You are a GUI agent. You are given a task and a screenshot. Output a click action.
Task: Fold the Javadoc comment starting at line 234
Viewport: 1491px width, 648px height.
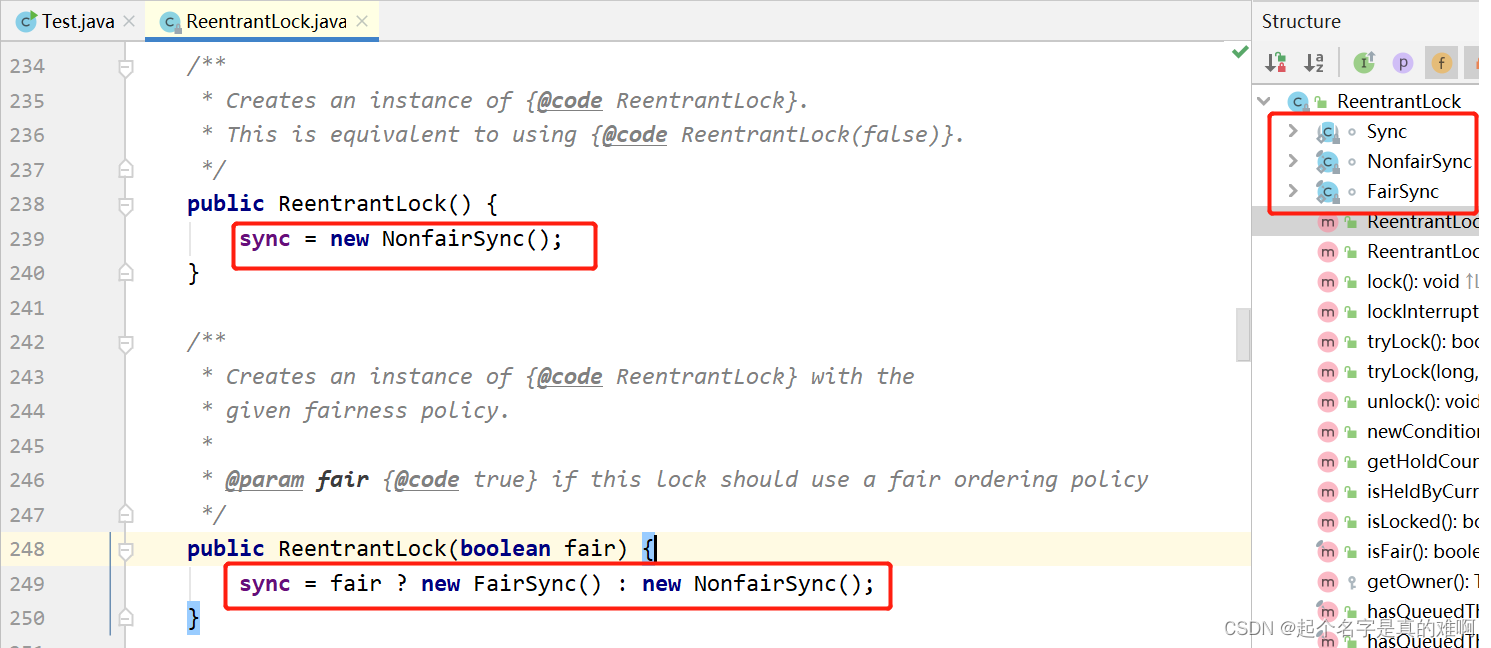pos(125,67)
